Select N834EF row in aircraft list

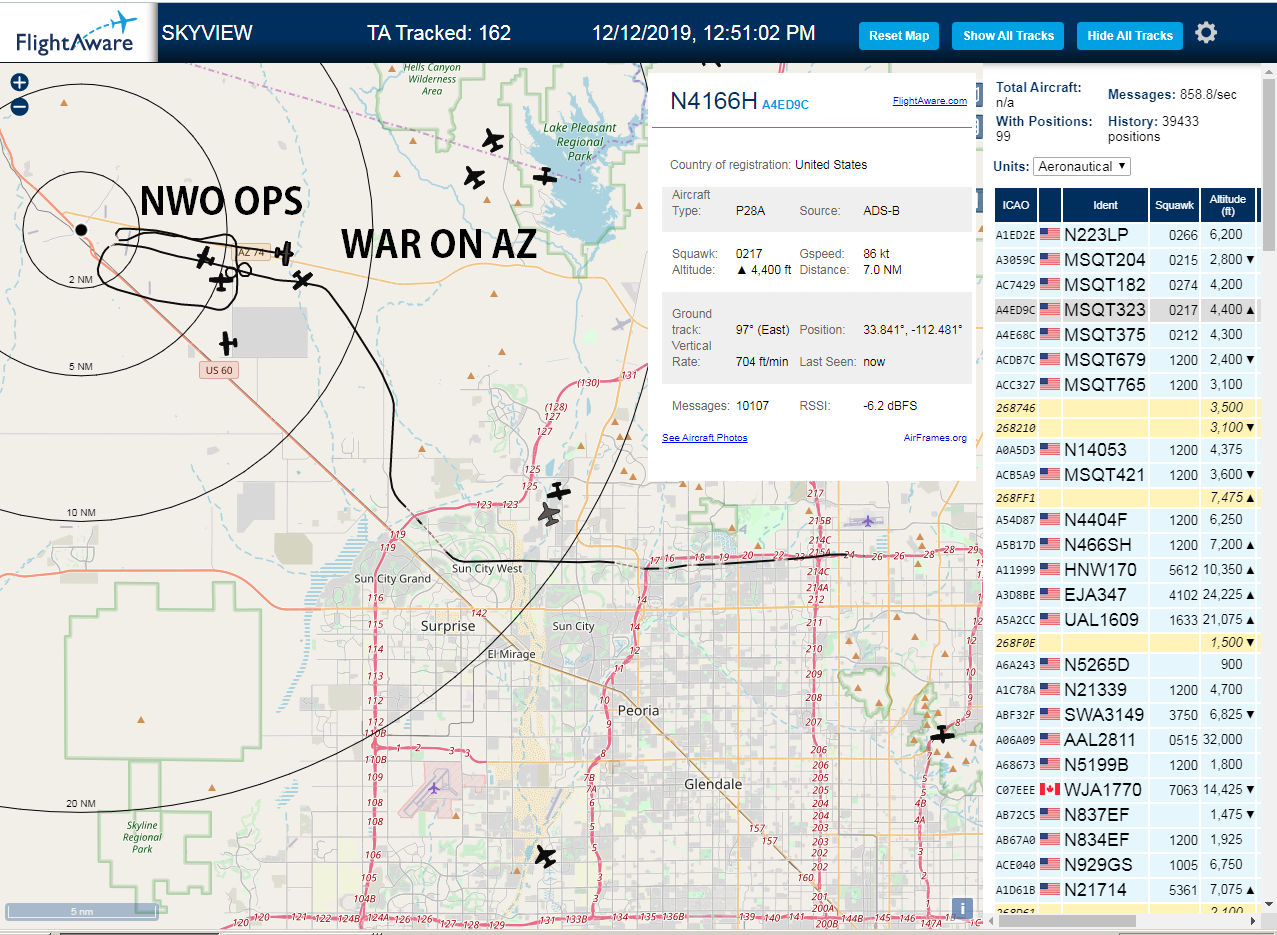[x=1127, y=840]
